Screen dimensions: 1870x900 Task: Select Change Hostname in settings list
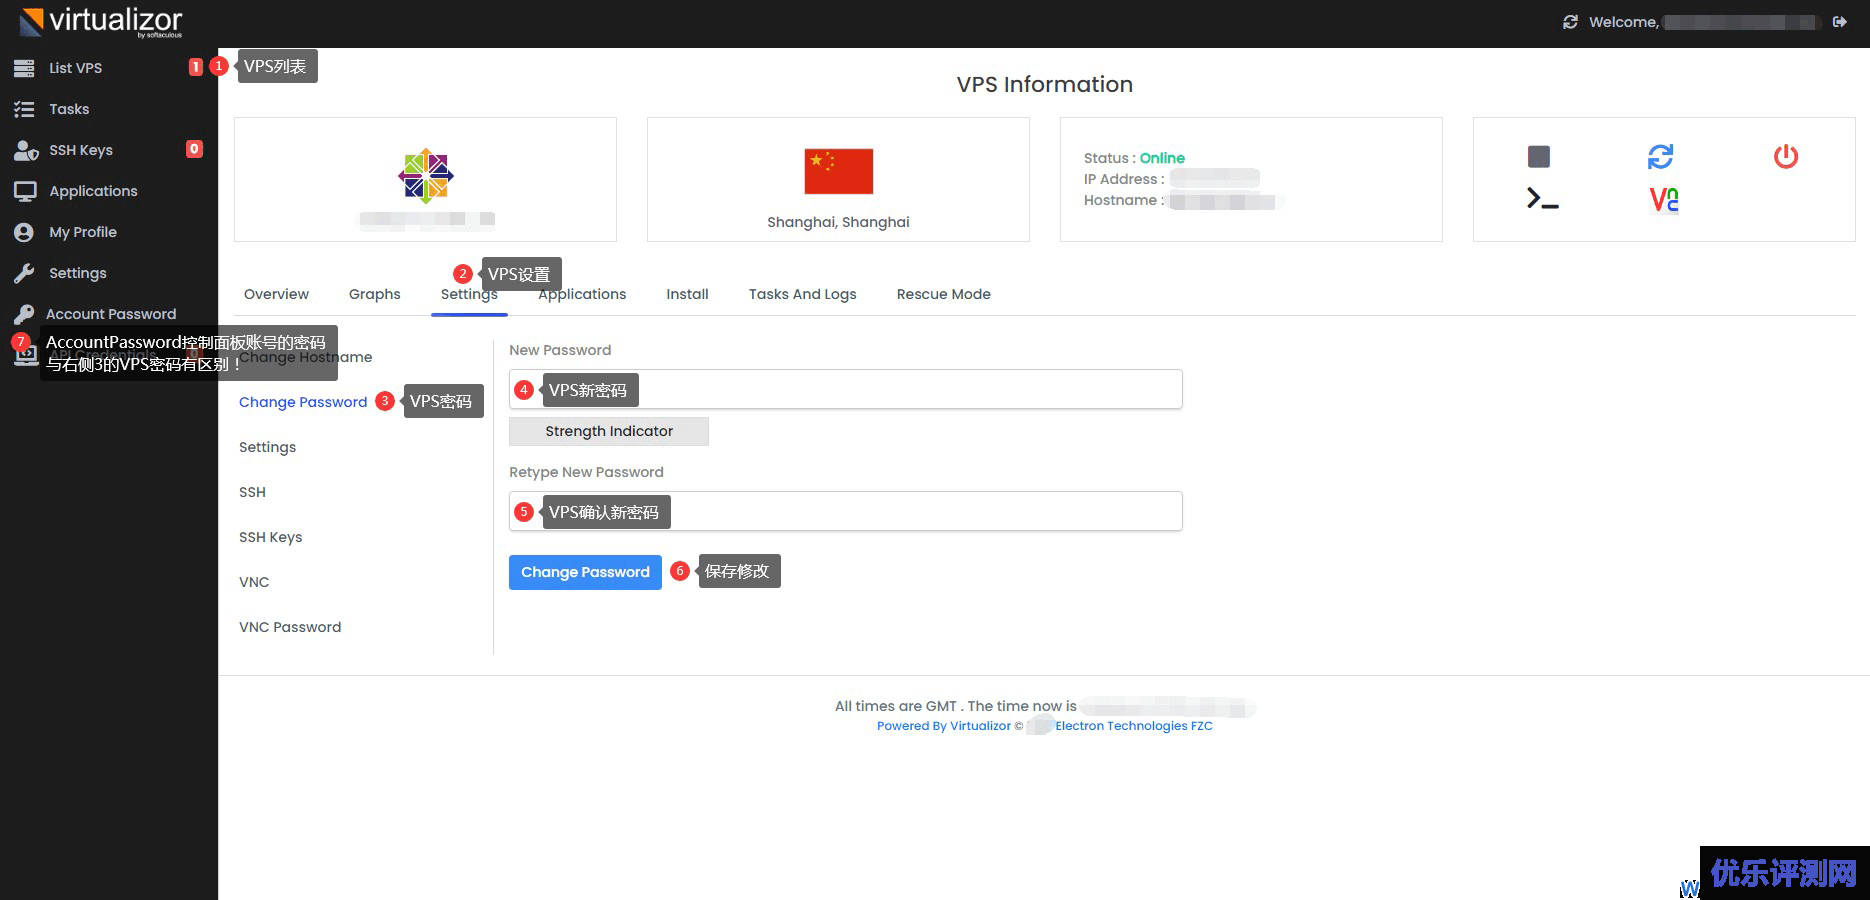[x=305, y=357]
